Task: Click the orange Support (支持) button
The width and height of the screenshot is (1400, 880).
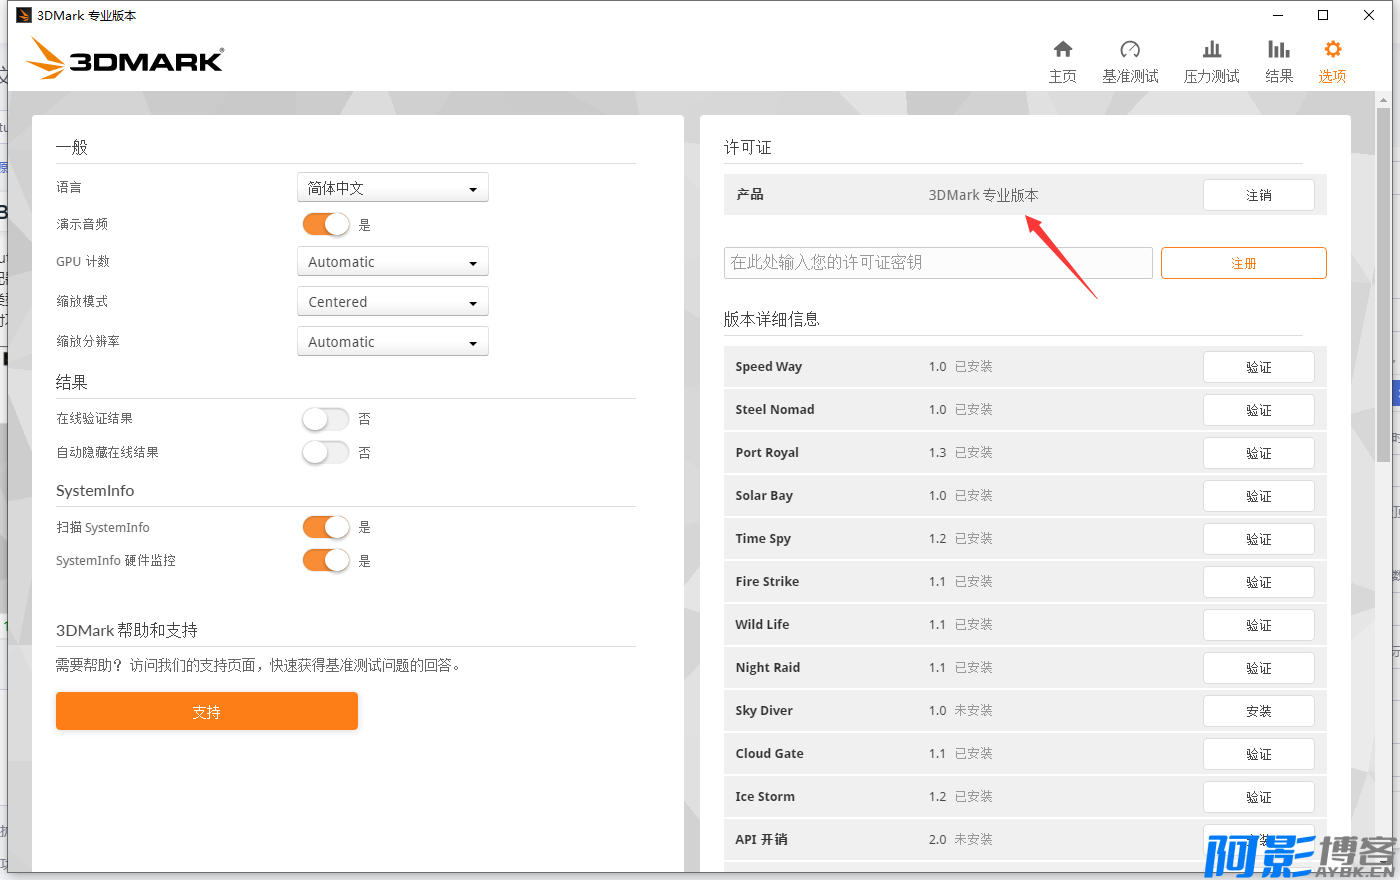Action: (206, 711)
